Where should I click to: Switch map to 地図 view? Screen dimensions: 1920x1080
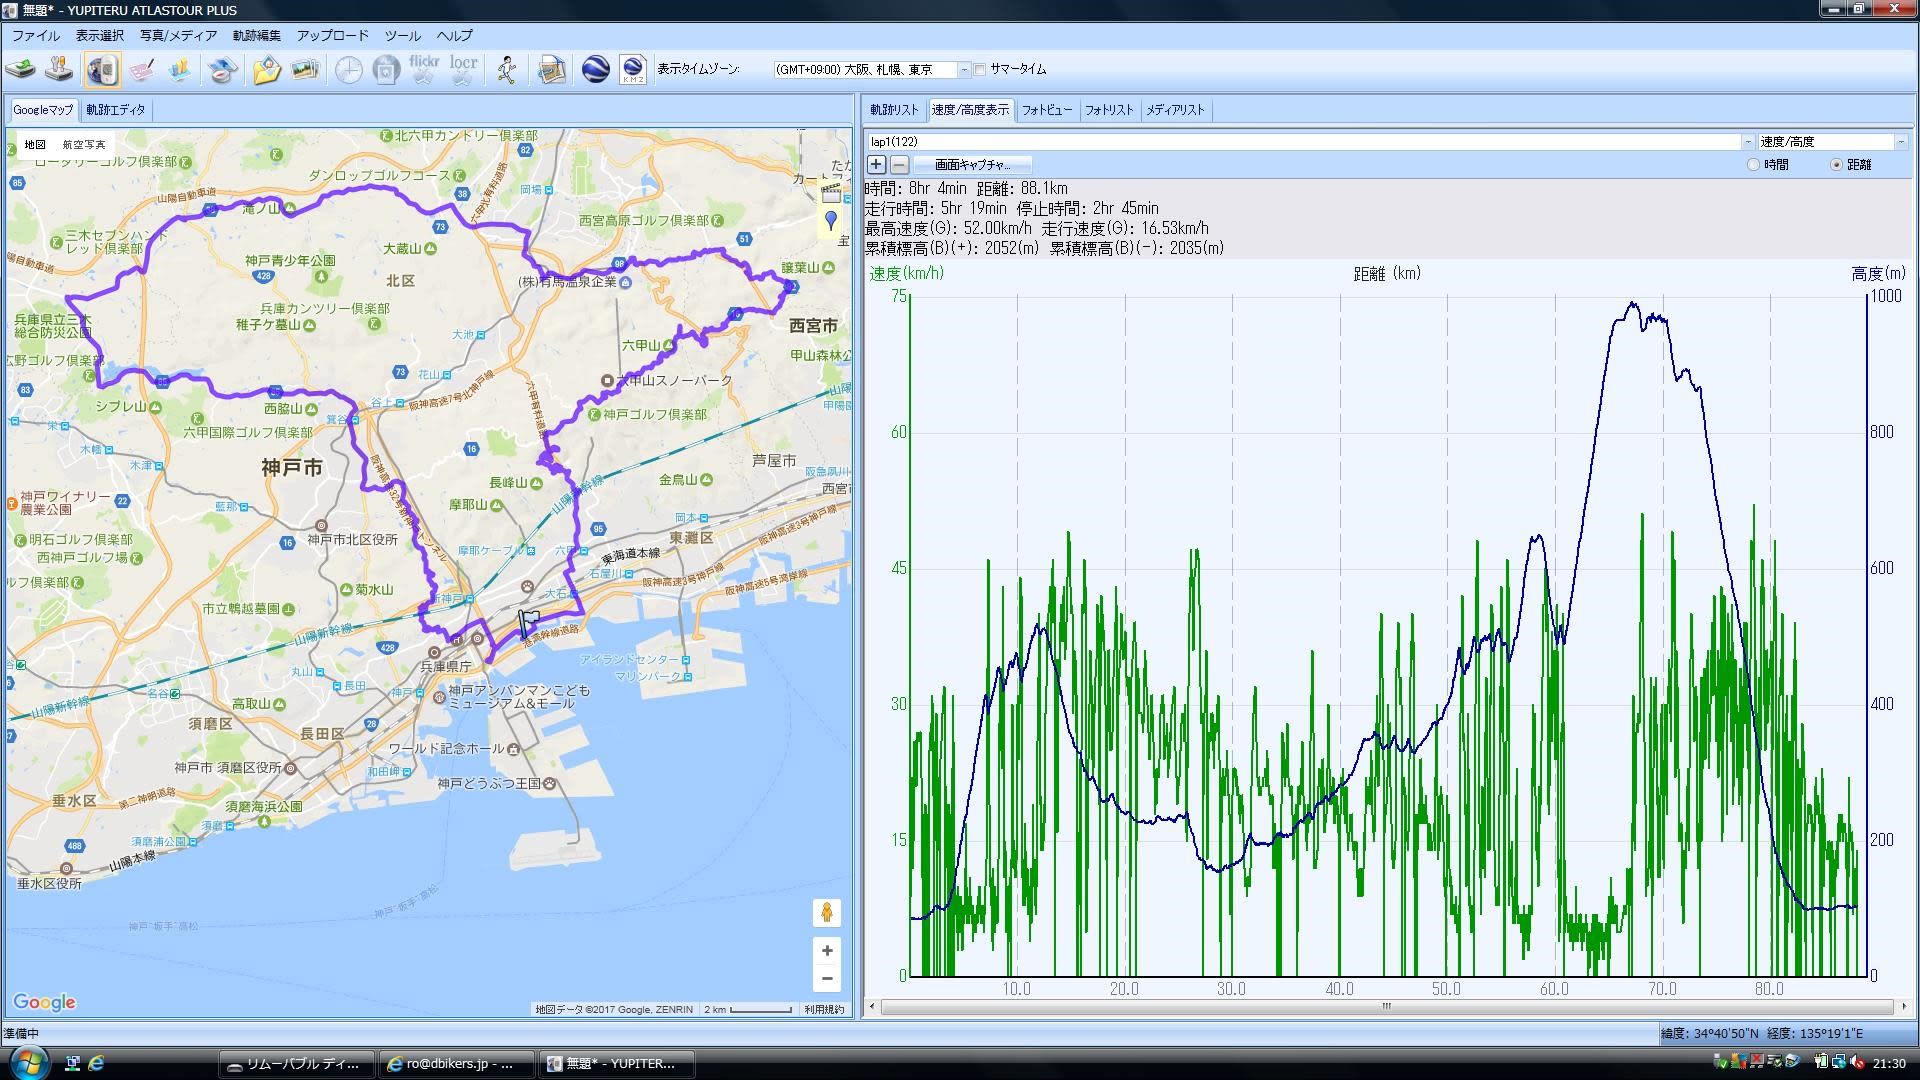click(x=35, y=145)
